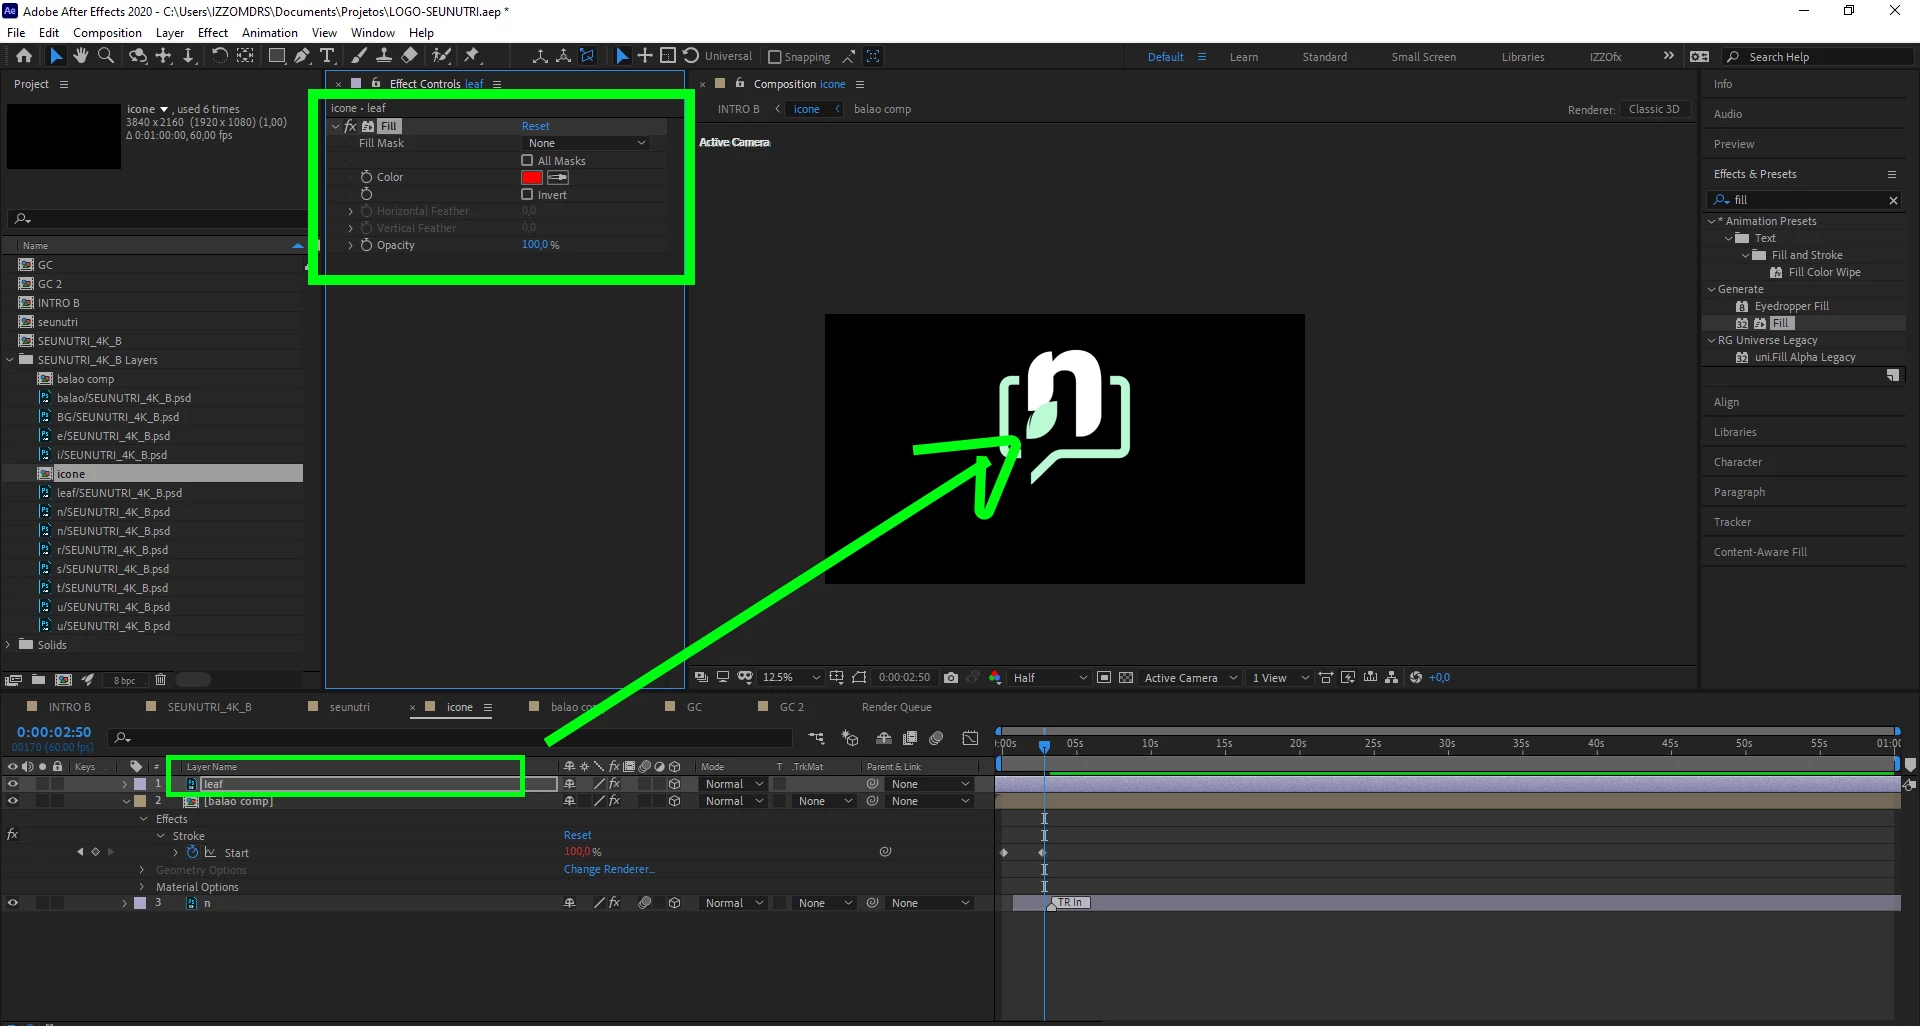The image size is (1920, 1026).
Task: Select the Zoom magnifier tool
Action: tap(105, 56)
